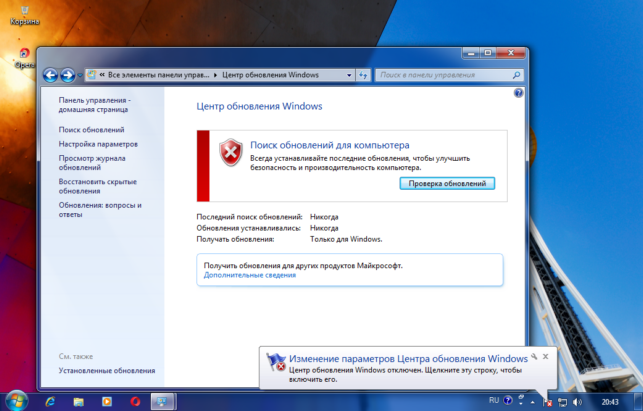Viewport: 643px width, 411px height.
Task: Open notification options via wrench icon
Action: pos(534,356)
